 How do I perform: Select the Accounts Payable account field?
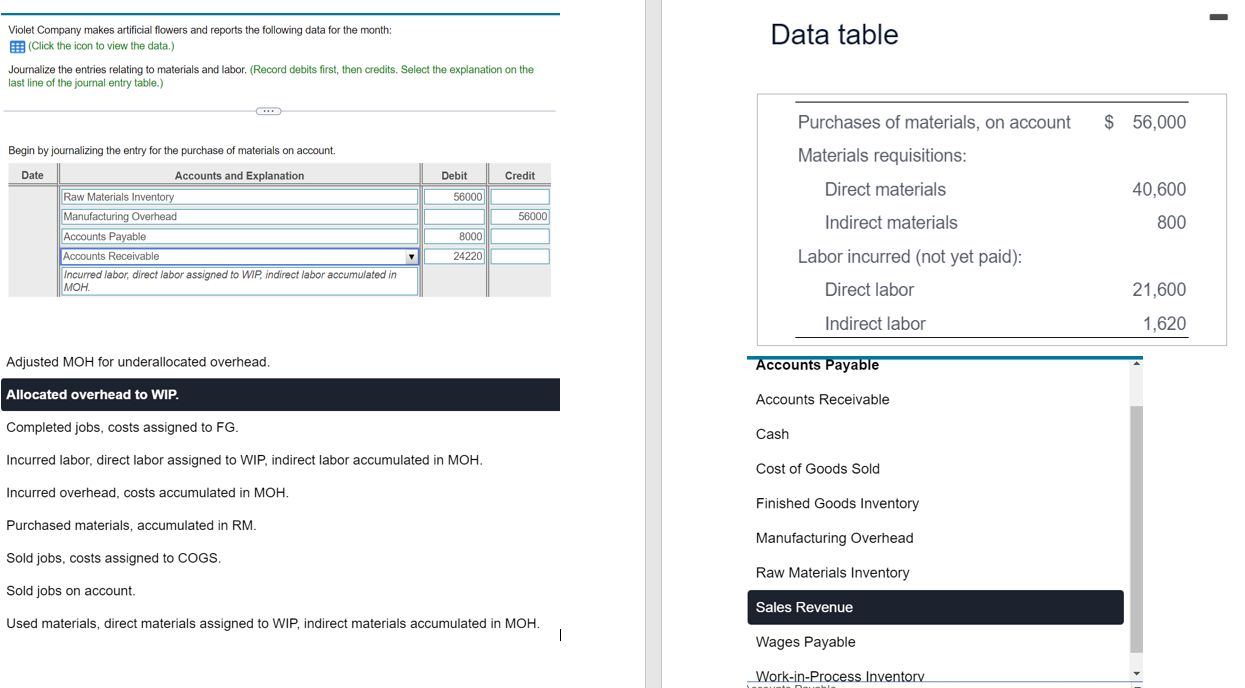tap(240, 237)
